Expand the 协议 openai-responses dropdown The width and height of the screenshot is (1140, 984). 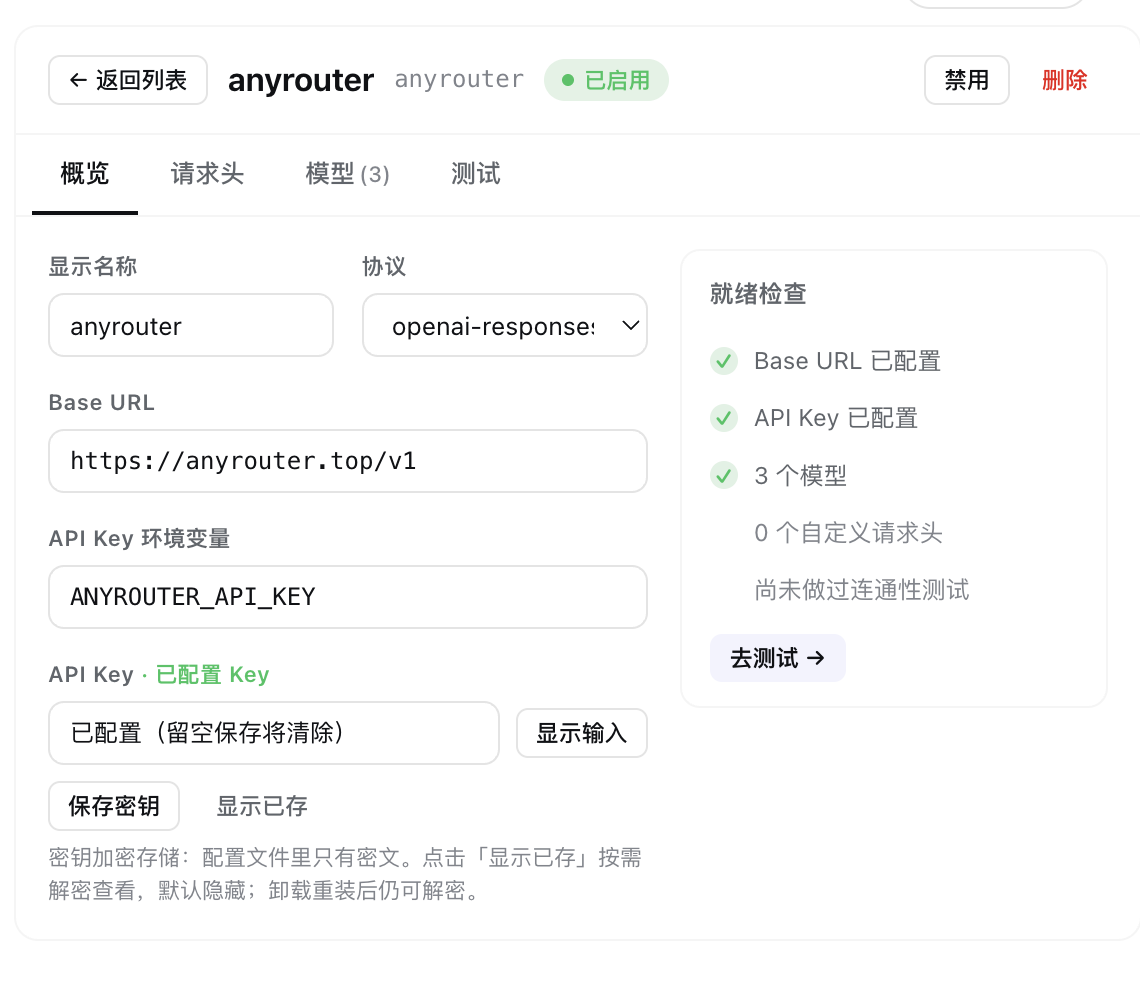(x=505, y=325)
